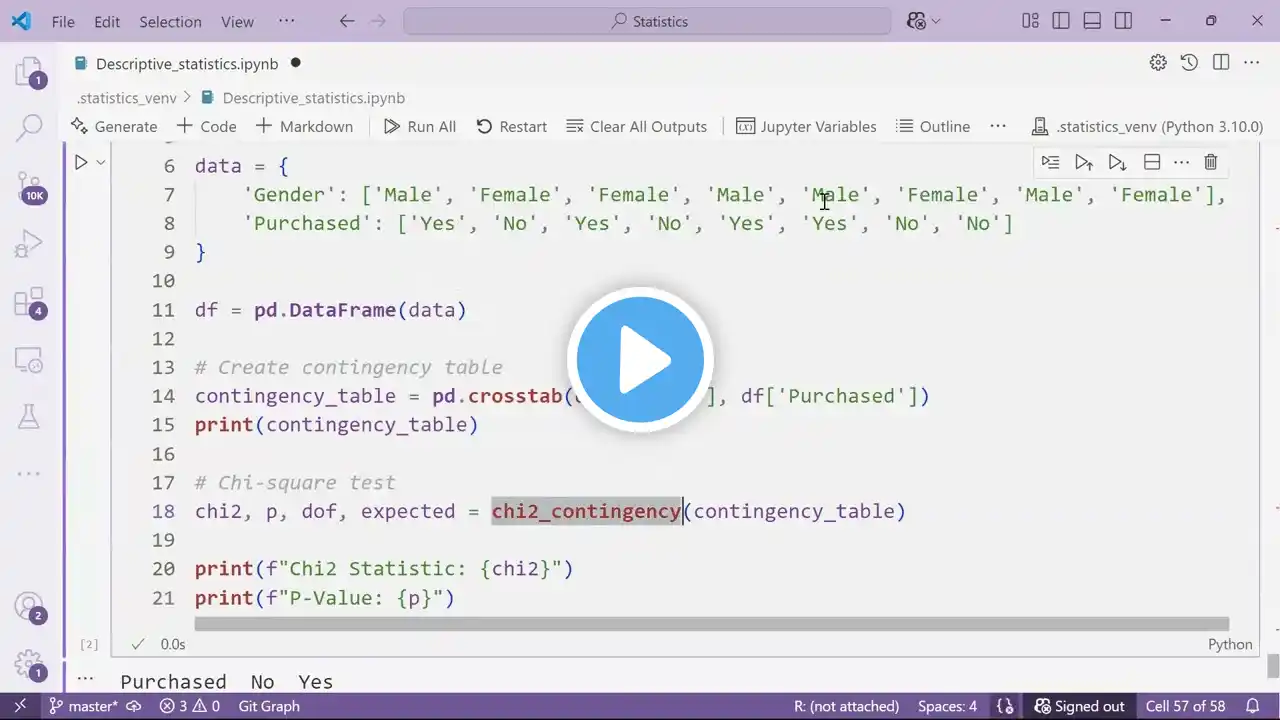Show notebook history timeline icon
This screenshot has height=720, width=1280.
tap(1189, 63)
